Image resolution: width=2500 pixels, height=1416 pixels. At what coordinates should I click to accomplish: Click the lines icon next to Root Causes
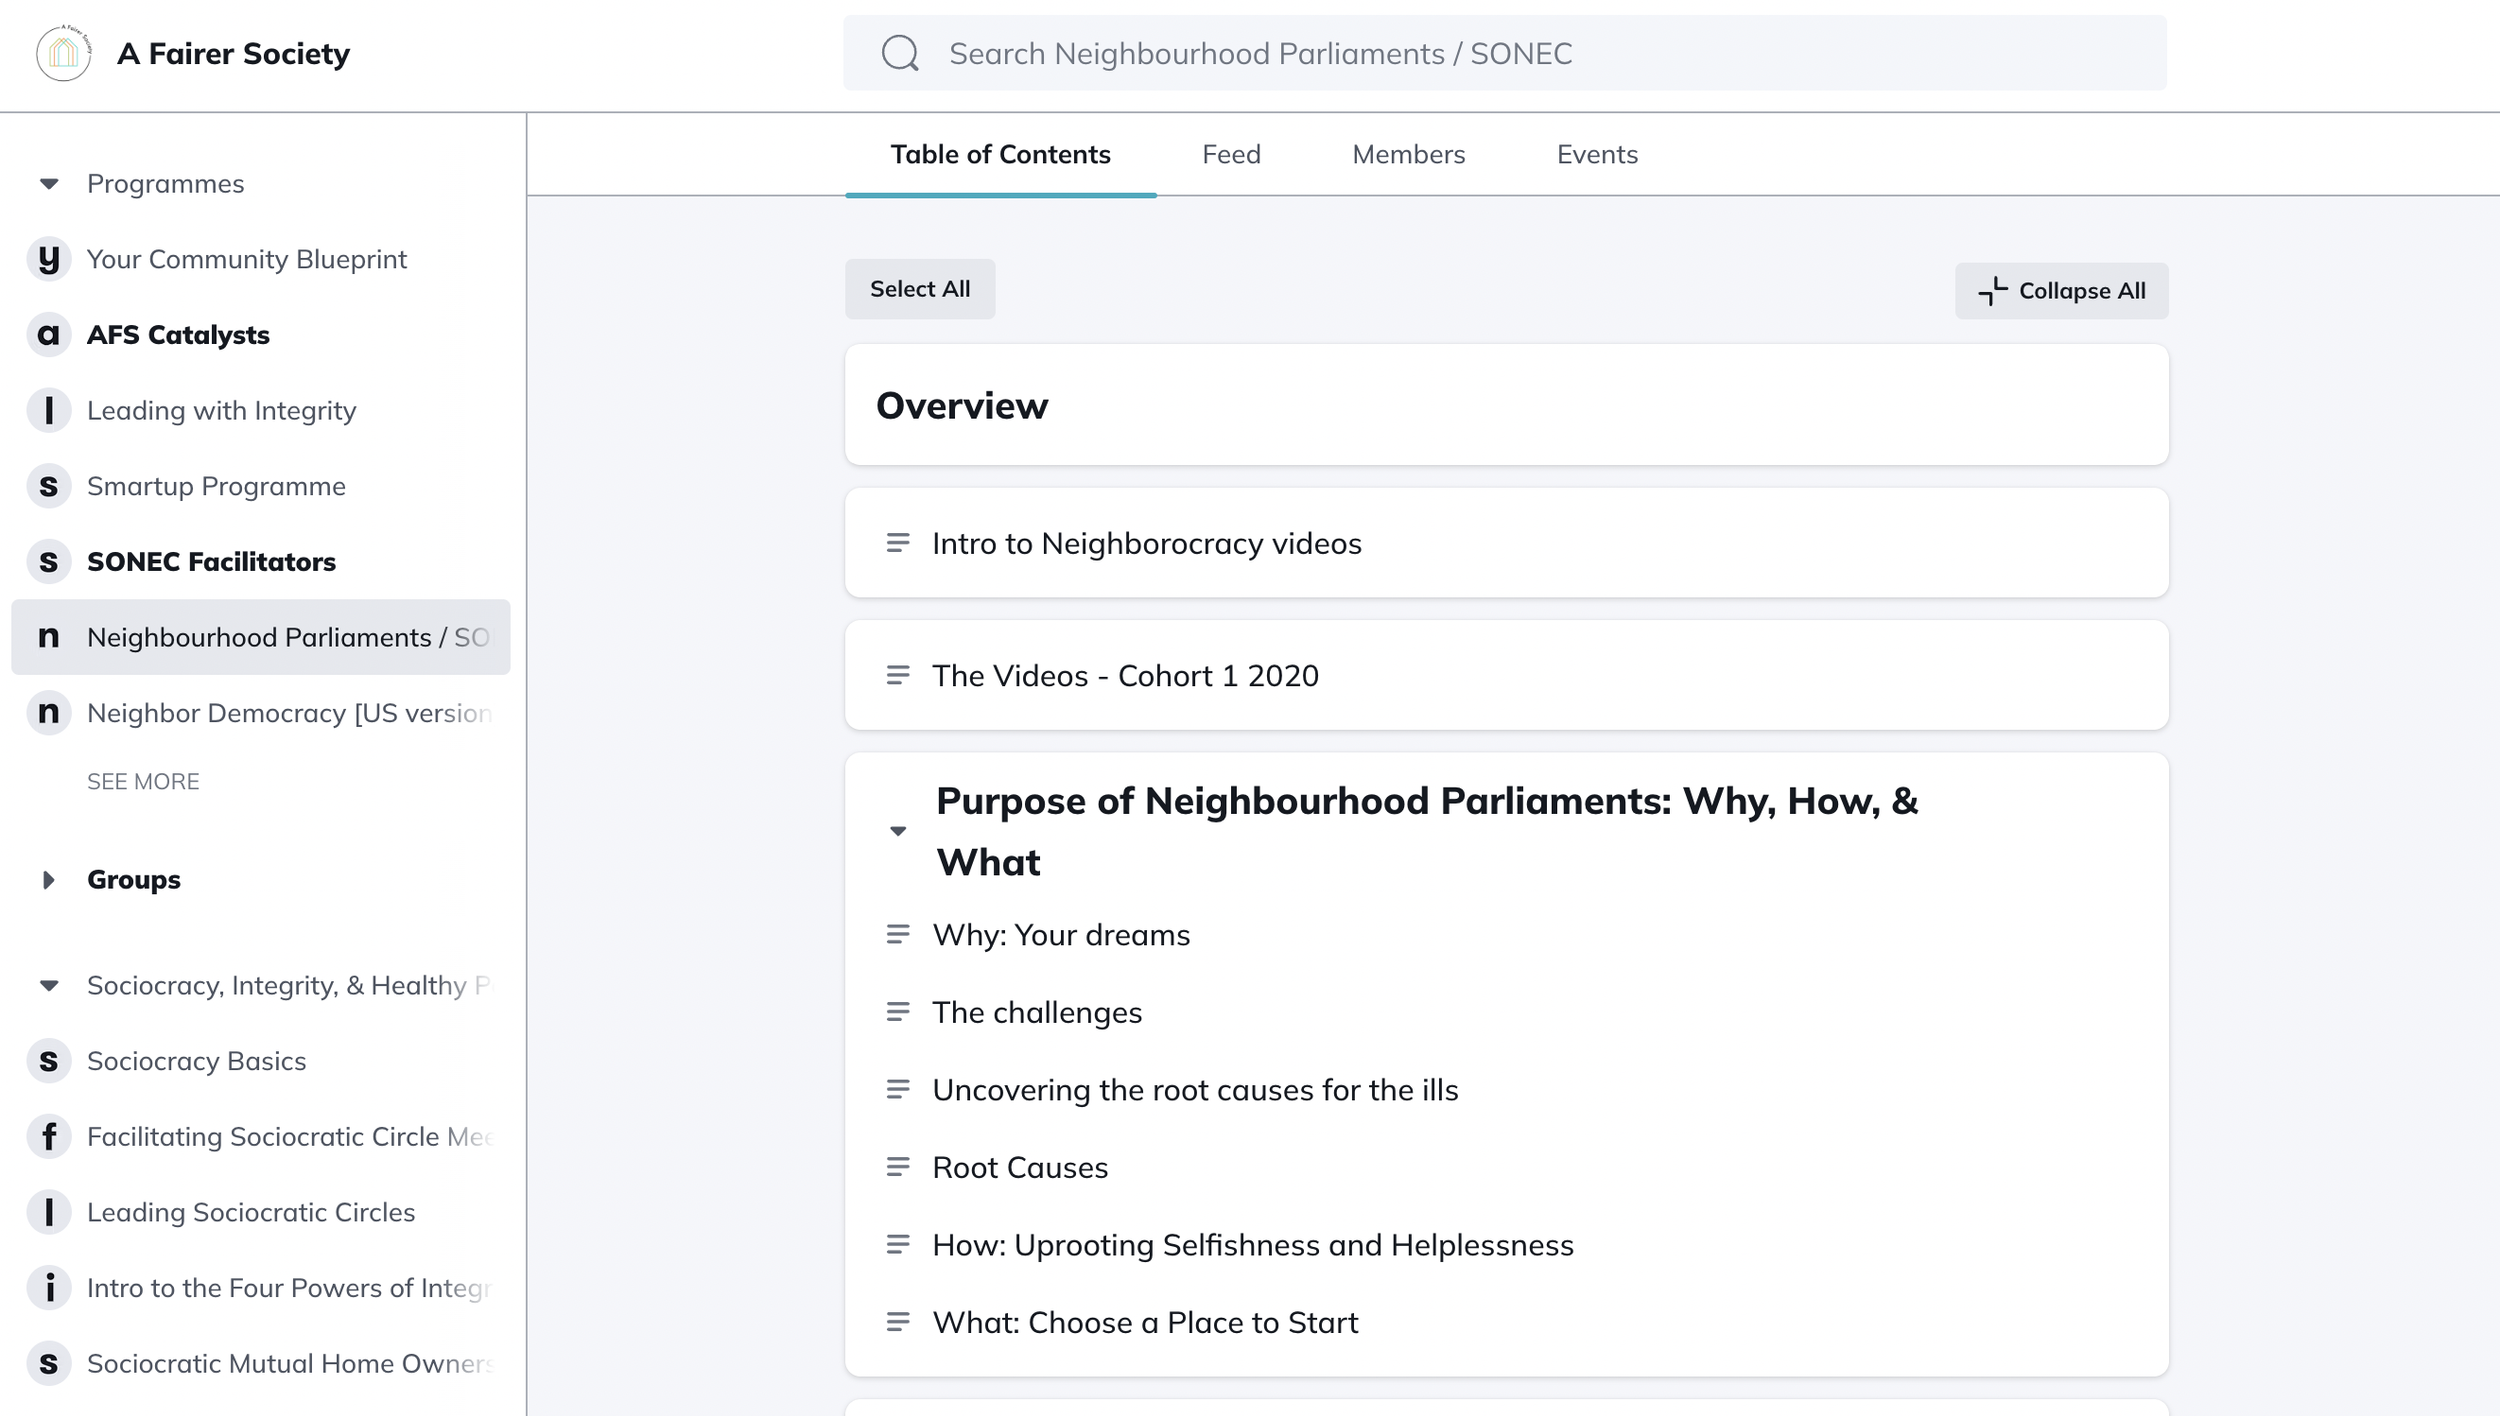(x=898, y=1167)
